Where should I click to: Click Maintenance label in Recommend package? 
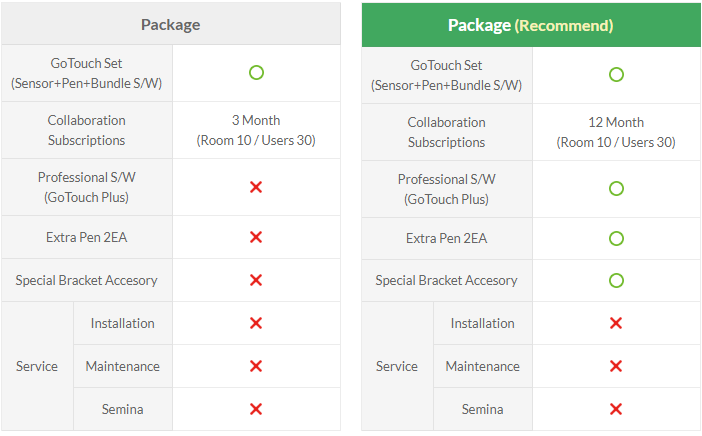[x=483, y=366]
